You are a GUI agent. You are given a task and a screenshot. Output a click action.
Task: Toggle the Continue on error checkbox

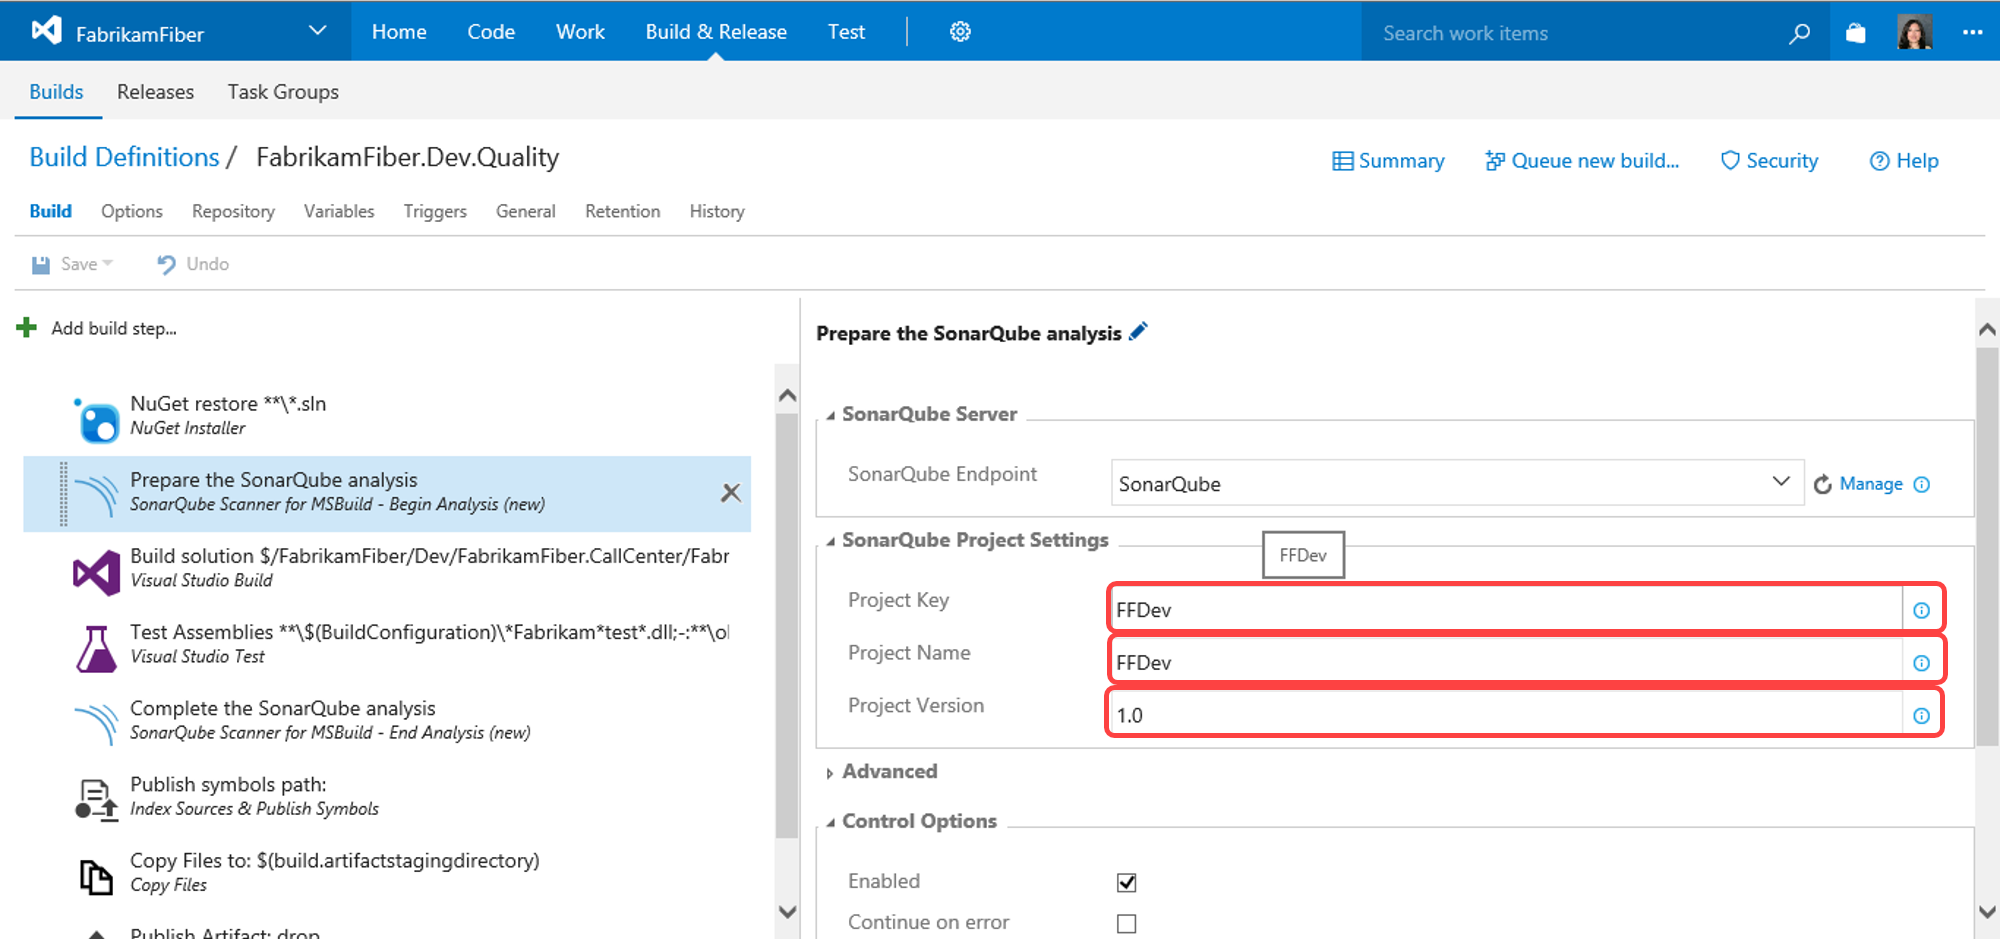[x=1127, y=923]
